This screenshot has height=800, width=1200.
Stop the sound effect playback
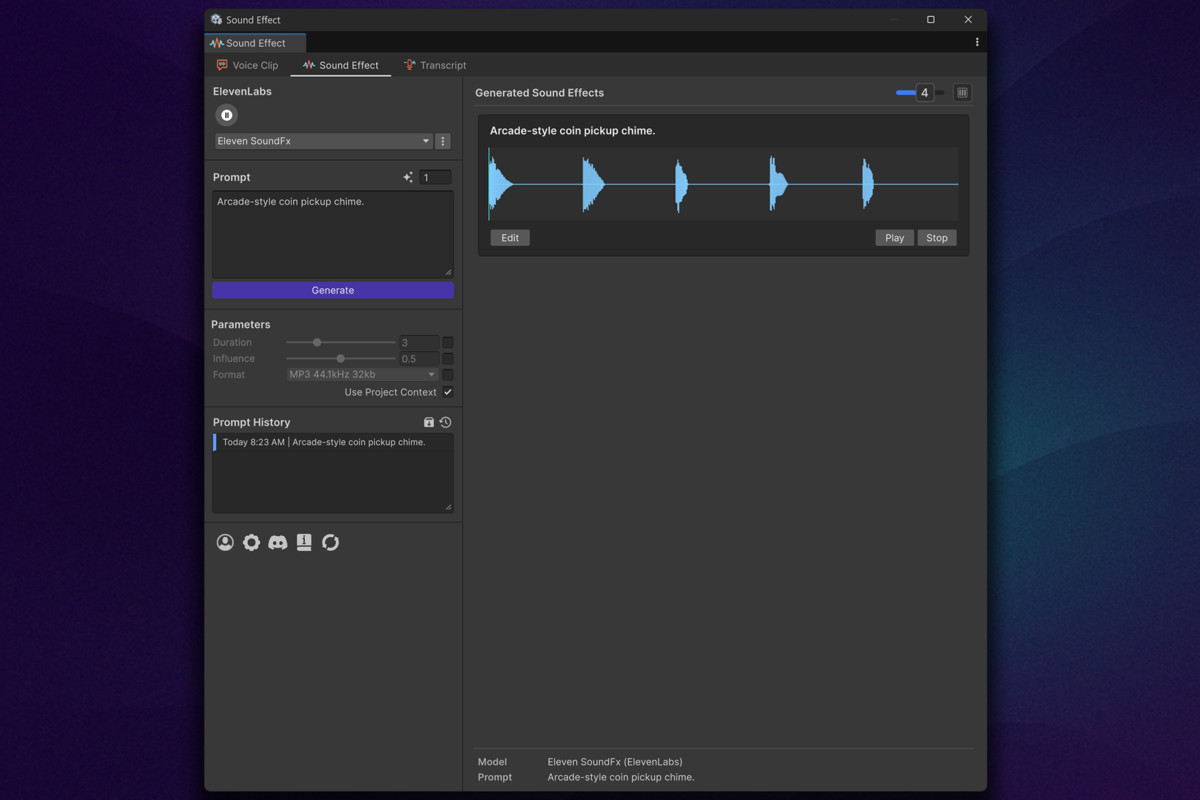(937, 238)
